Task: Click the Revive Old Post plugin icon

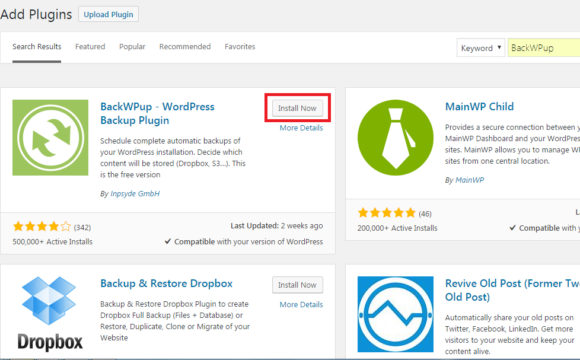Action: [x=395, y=314]
